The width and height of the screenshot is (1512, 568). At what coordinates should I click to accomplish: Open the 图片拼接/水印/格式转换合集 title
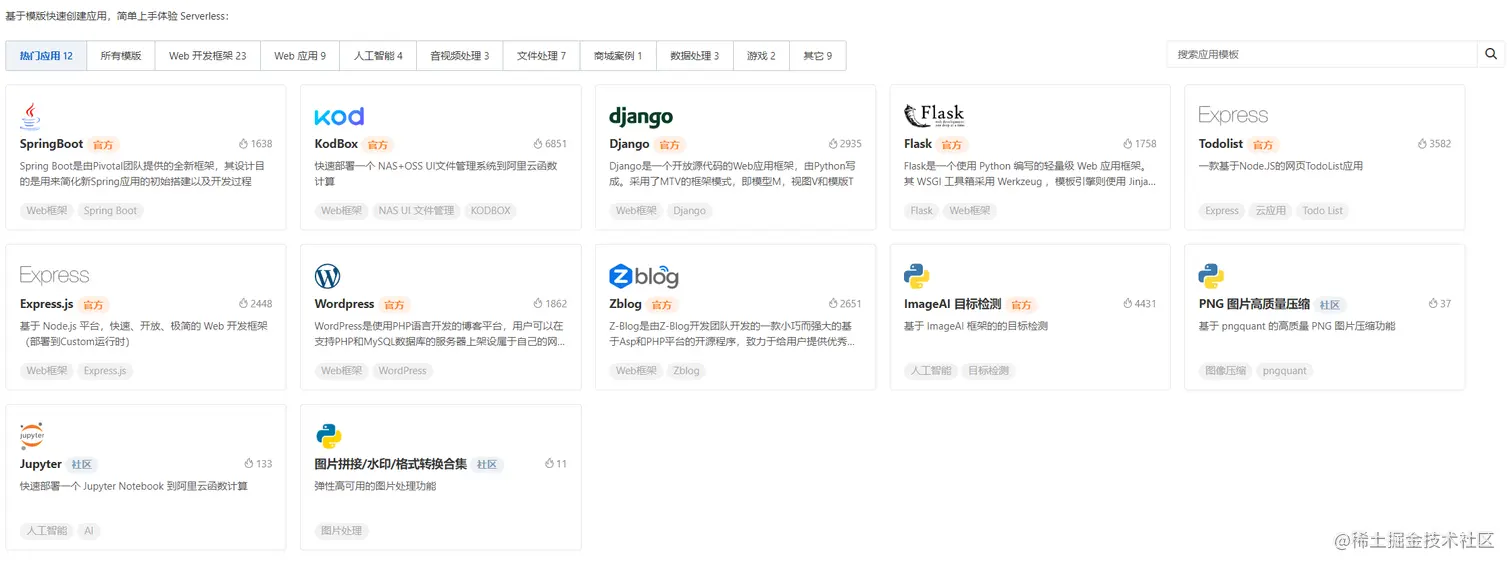point(391,464)
